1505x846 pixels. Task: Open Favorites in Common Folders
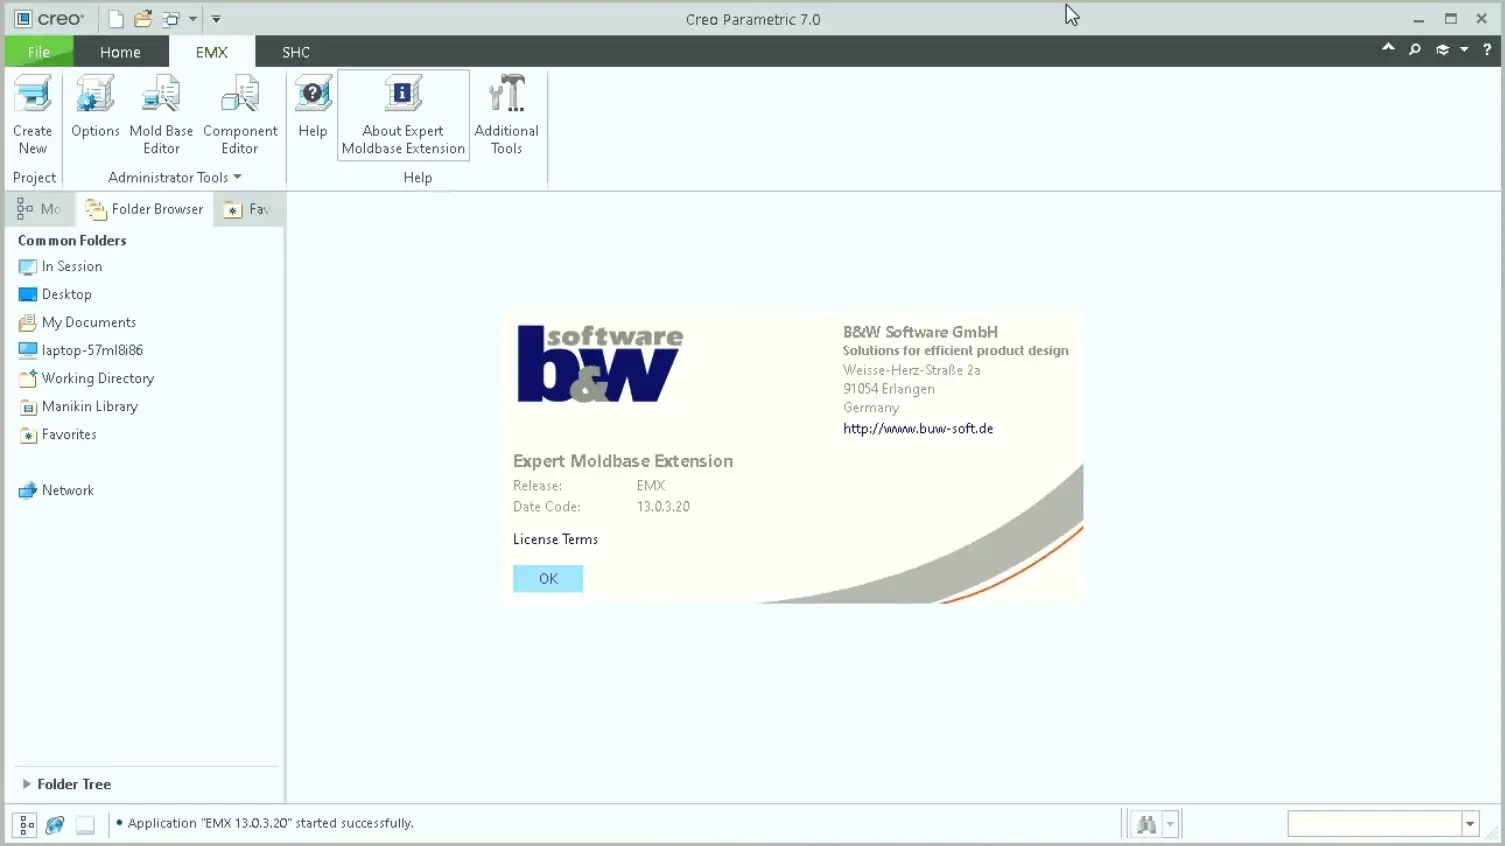pyautogui.click(x=57, y=435)
